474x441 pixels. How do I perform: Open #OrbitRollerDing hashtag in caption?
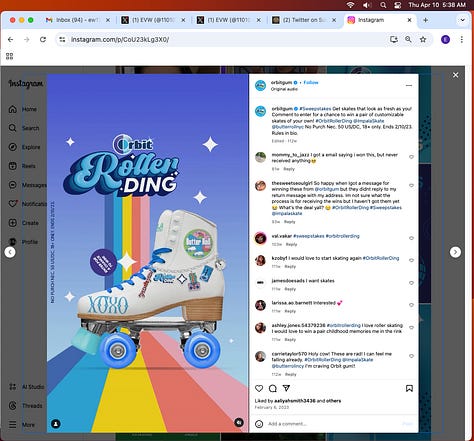point(334,121)
